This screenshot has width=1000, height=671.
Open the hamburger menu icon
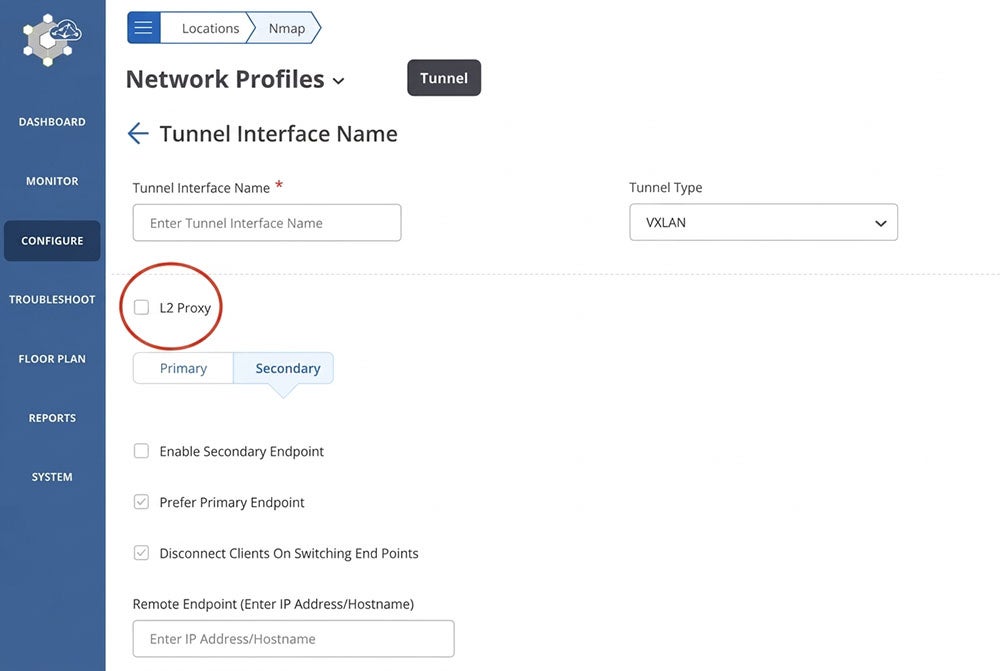click(x=143, y=27)
